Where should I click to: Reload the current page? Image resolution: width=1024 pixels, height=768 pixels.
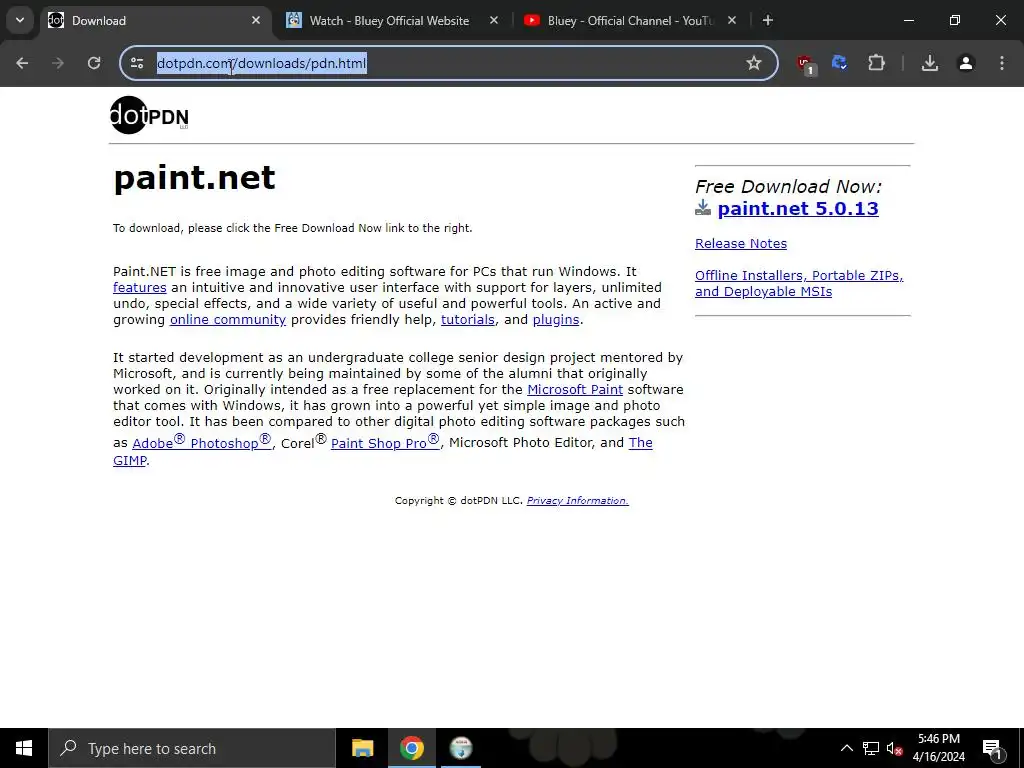click(94, 63)
